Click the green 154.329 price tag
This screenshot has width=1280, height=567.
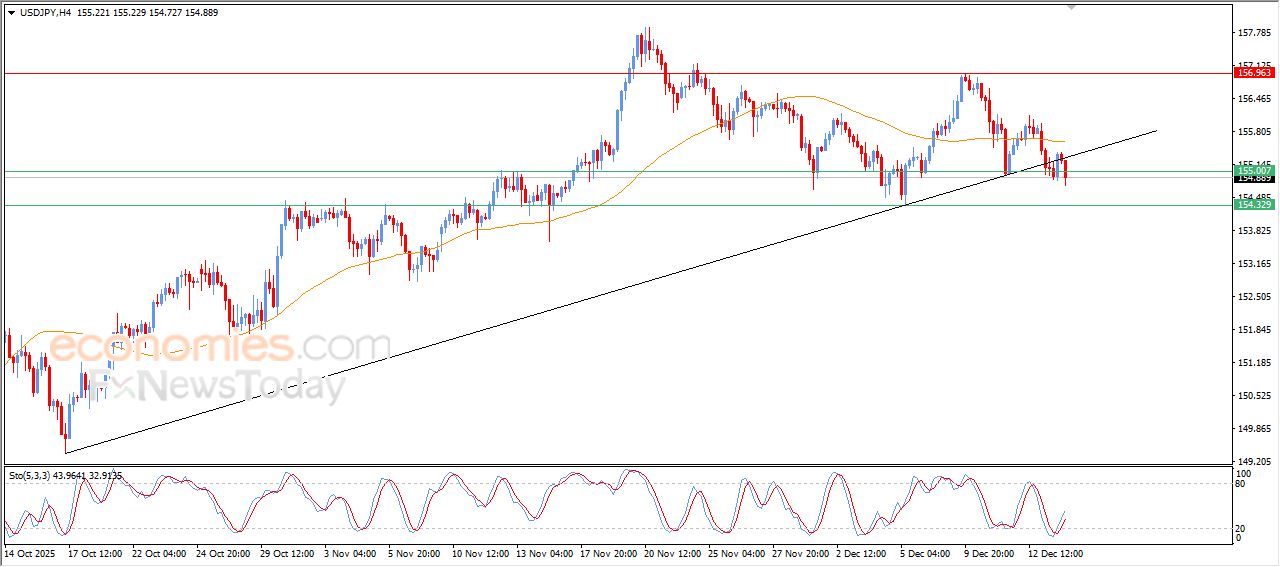[x=1254, y=204]
